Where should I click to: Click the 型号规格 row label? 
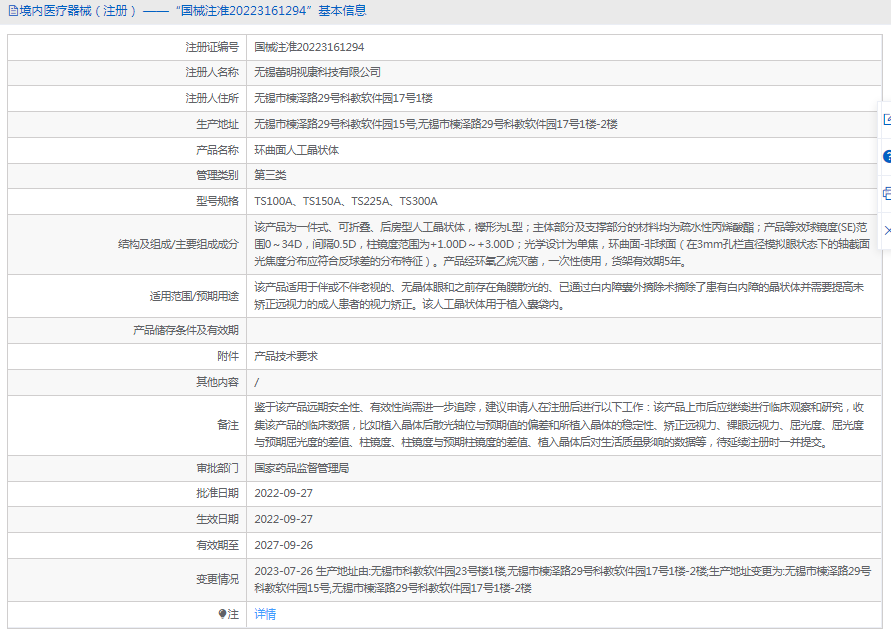[x=218, y=201]
